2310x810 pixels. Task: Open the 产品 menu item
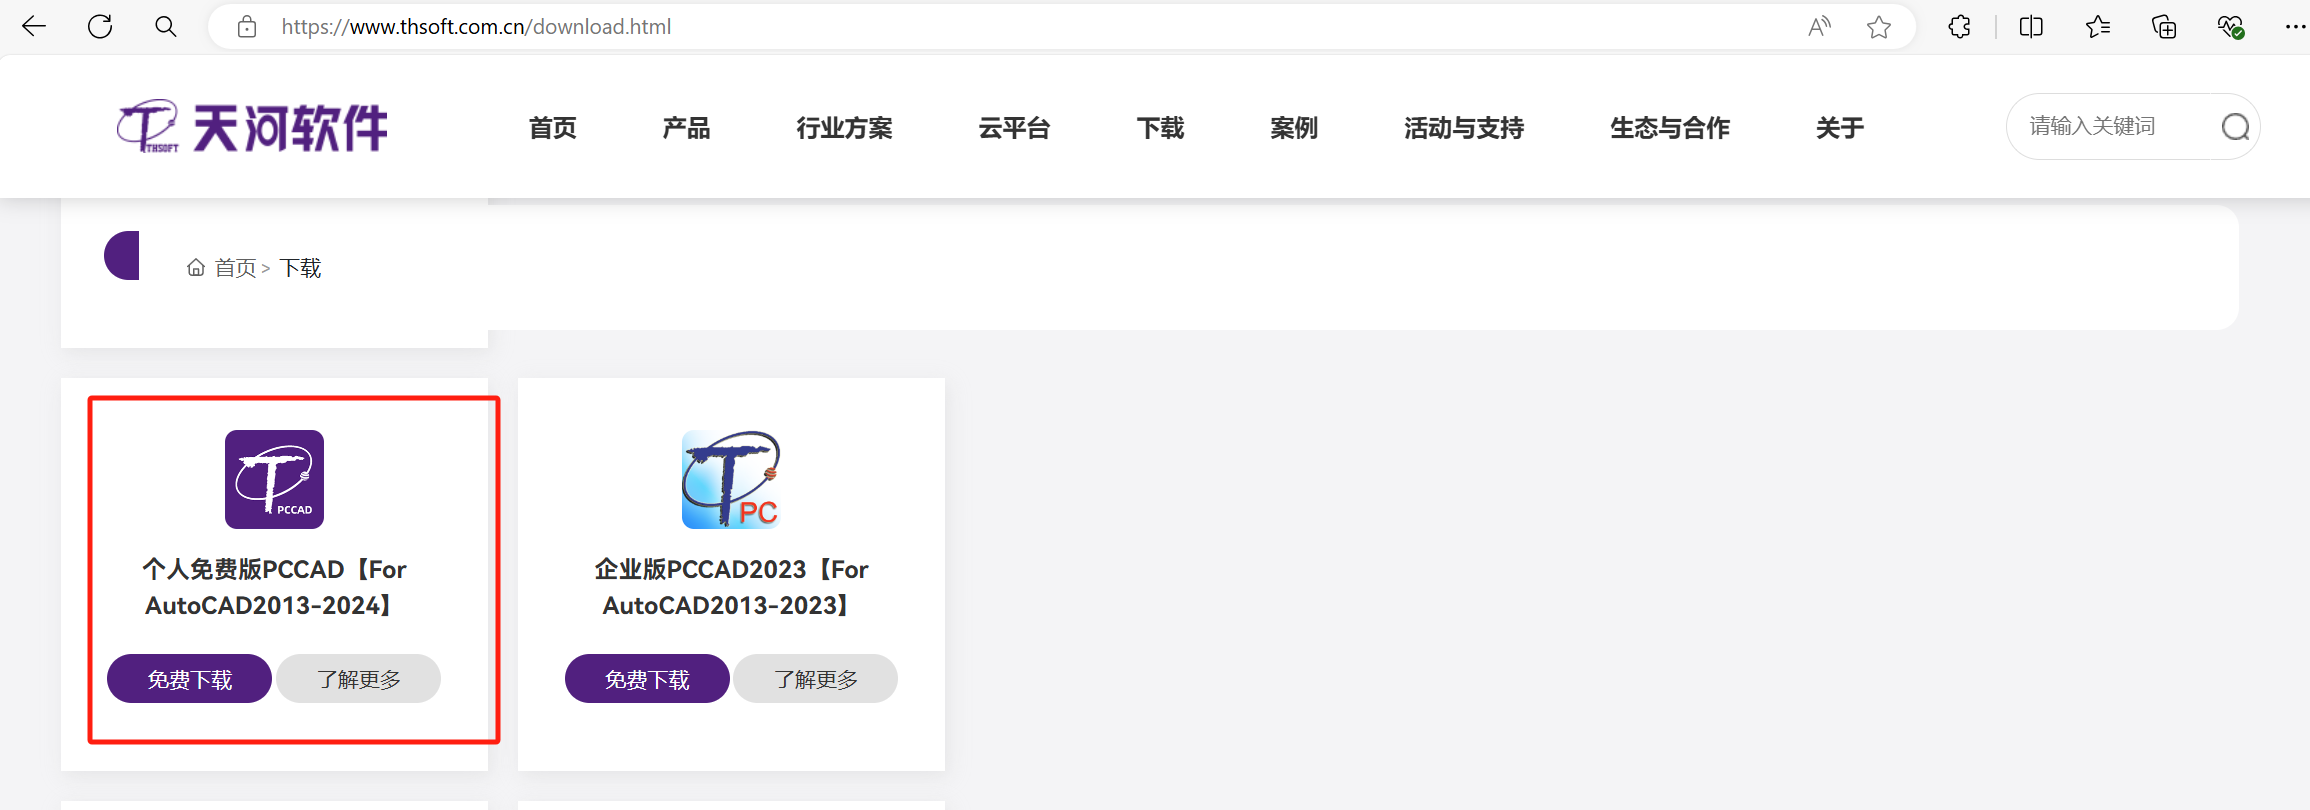(686, 128)
